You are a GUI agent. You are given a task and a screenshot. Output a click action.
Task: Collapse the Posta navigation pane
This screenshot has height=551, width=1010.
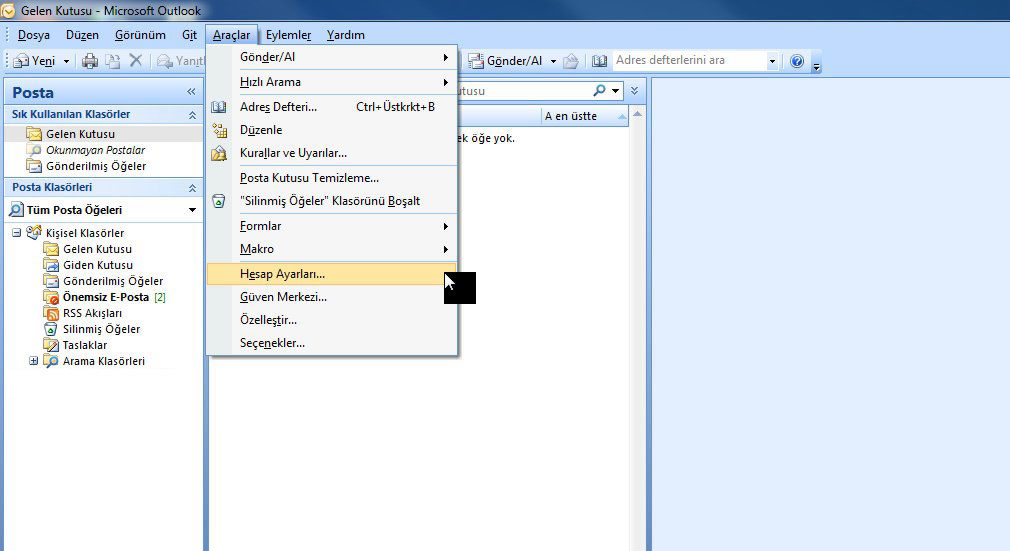pyautogui.click(x=191, y=92)
